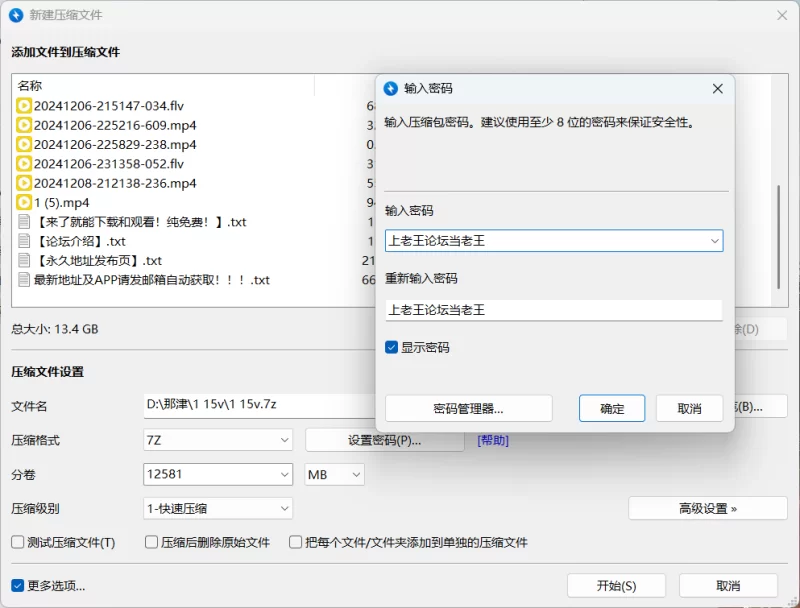Close the 输入密码 dialog
This screenshot has height=608, width=800.
click(717, 89)
